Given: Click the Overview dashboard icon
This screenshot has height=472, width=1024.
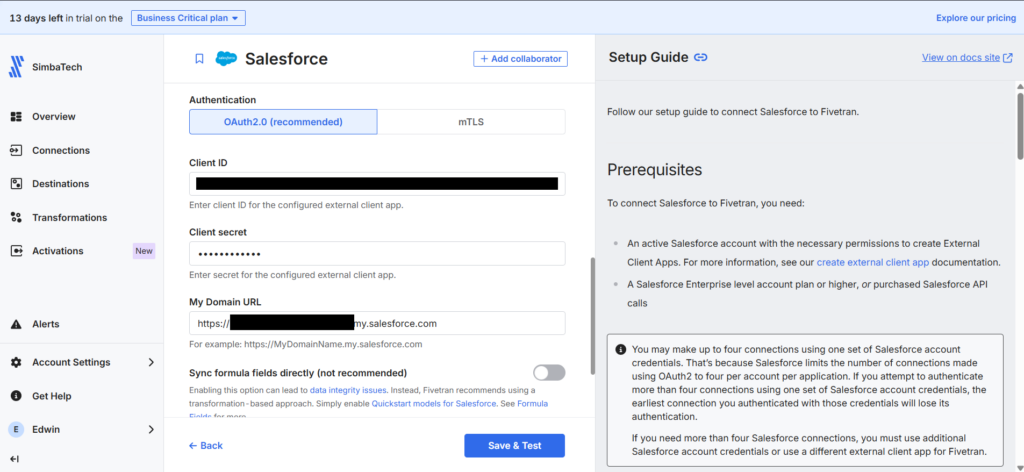Looking at the screenshot, I should tap(17, 116).
